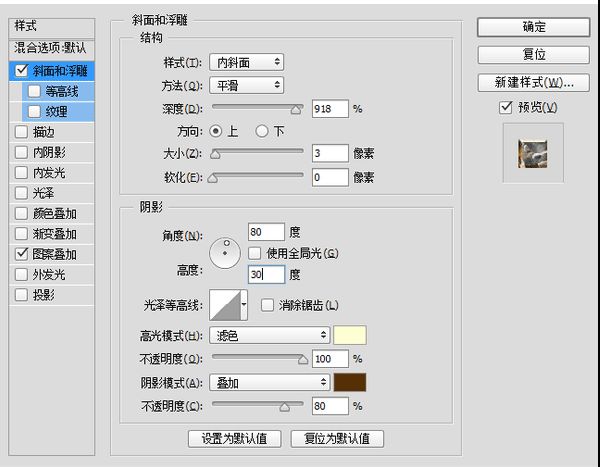Click the 确定 button
The height and width of the screenshot is (467, 600).
533,27
